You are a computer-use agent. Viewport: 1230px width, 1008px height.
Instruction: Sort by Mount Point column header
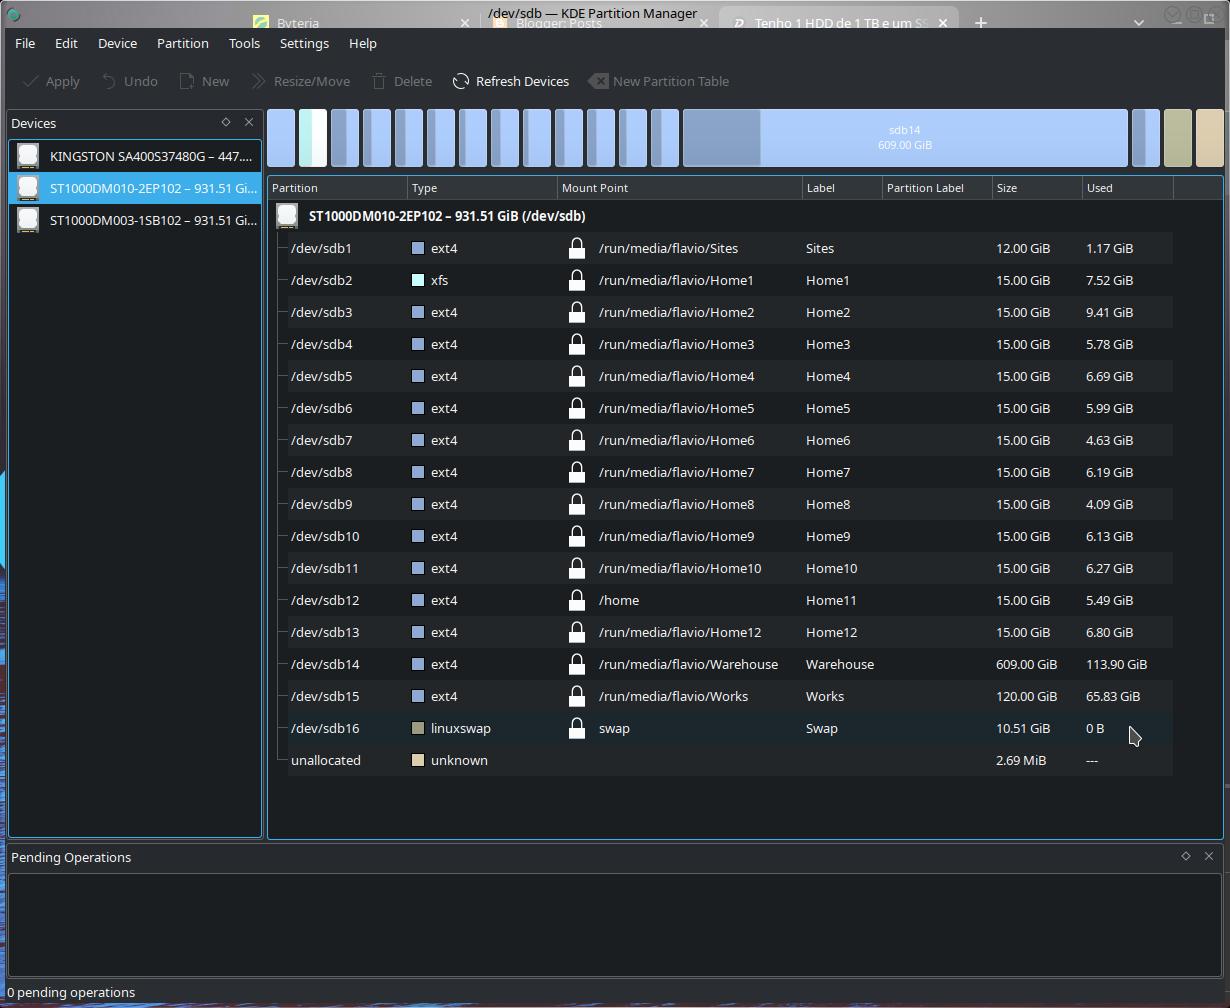(x=680, y=188)
